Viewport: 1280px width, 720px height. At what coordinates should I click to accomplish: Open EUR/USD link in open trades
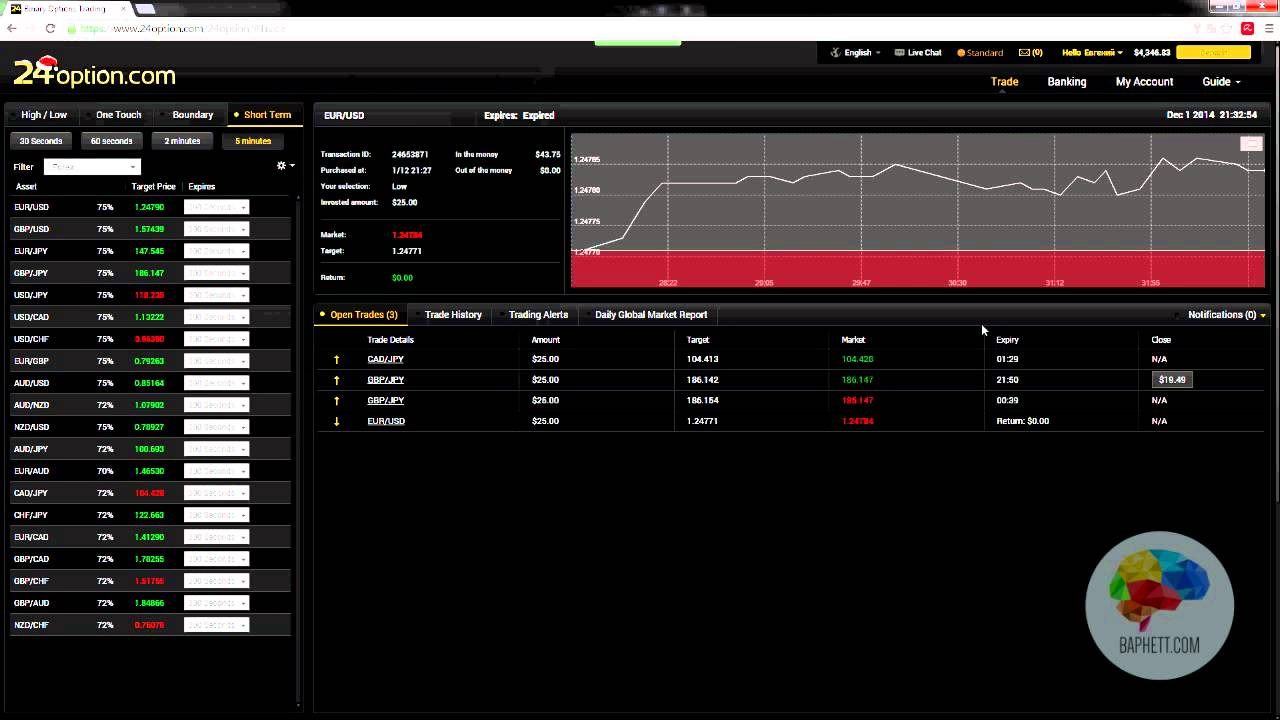[x=386, y=421]
